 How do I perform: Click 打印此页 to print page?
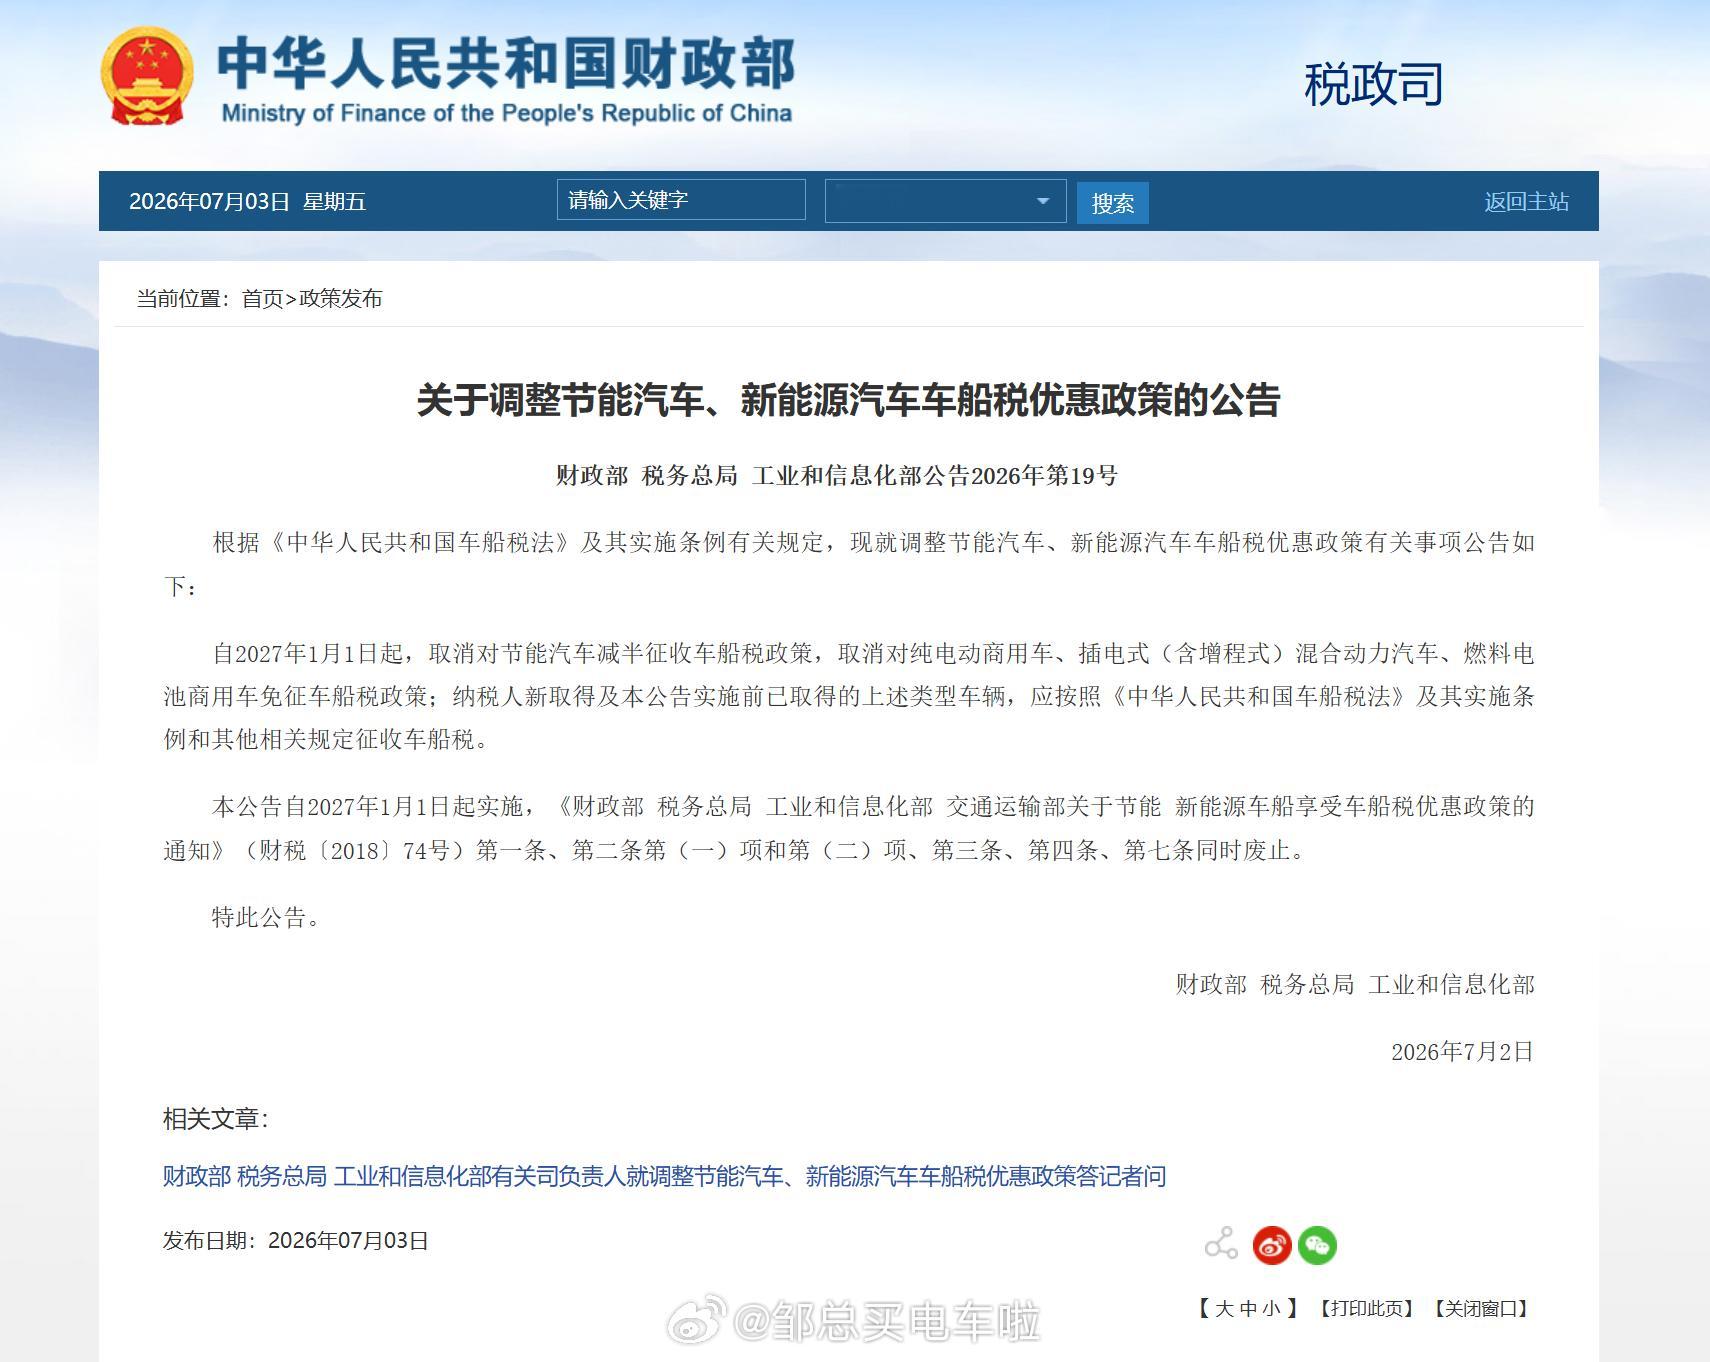(x=1366, y=1308)
